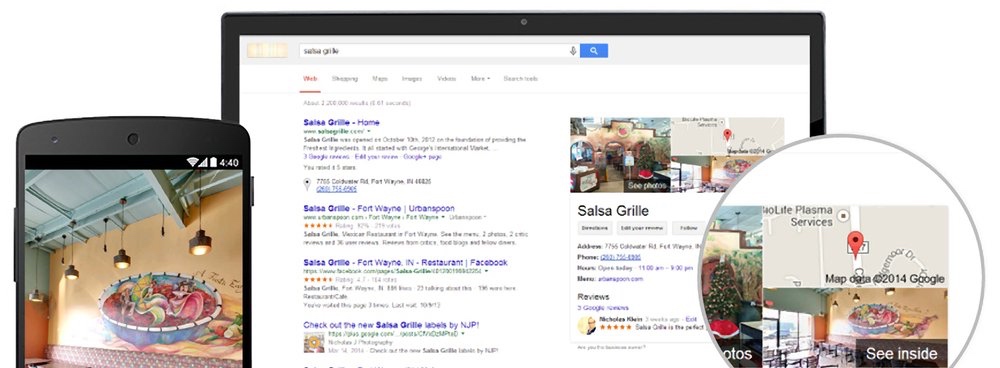Click the Google logo in search header

pos(267,50)
